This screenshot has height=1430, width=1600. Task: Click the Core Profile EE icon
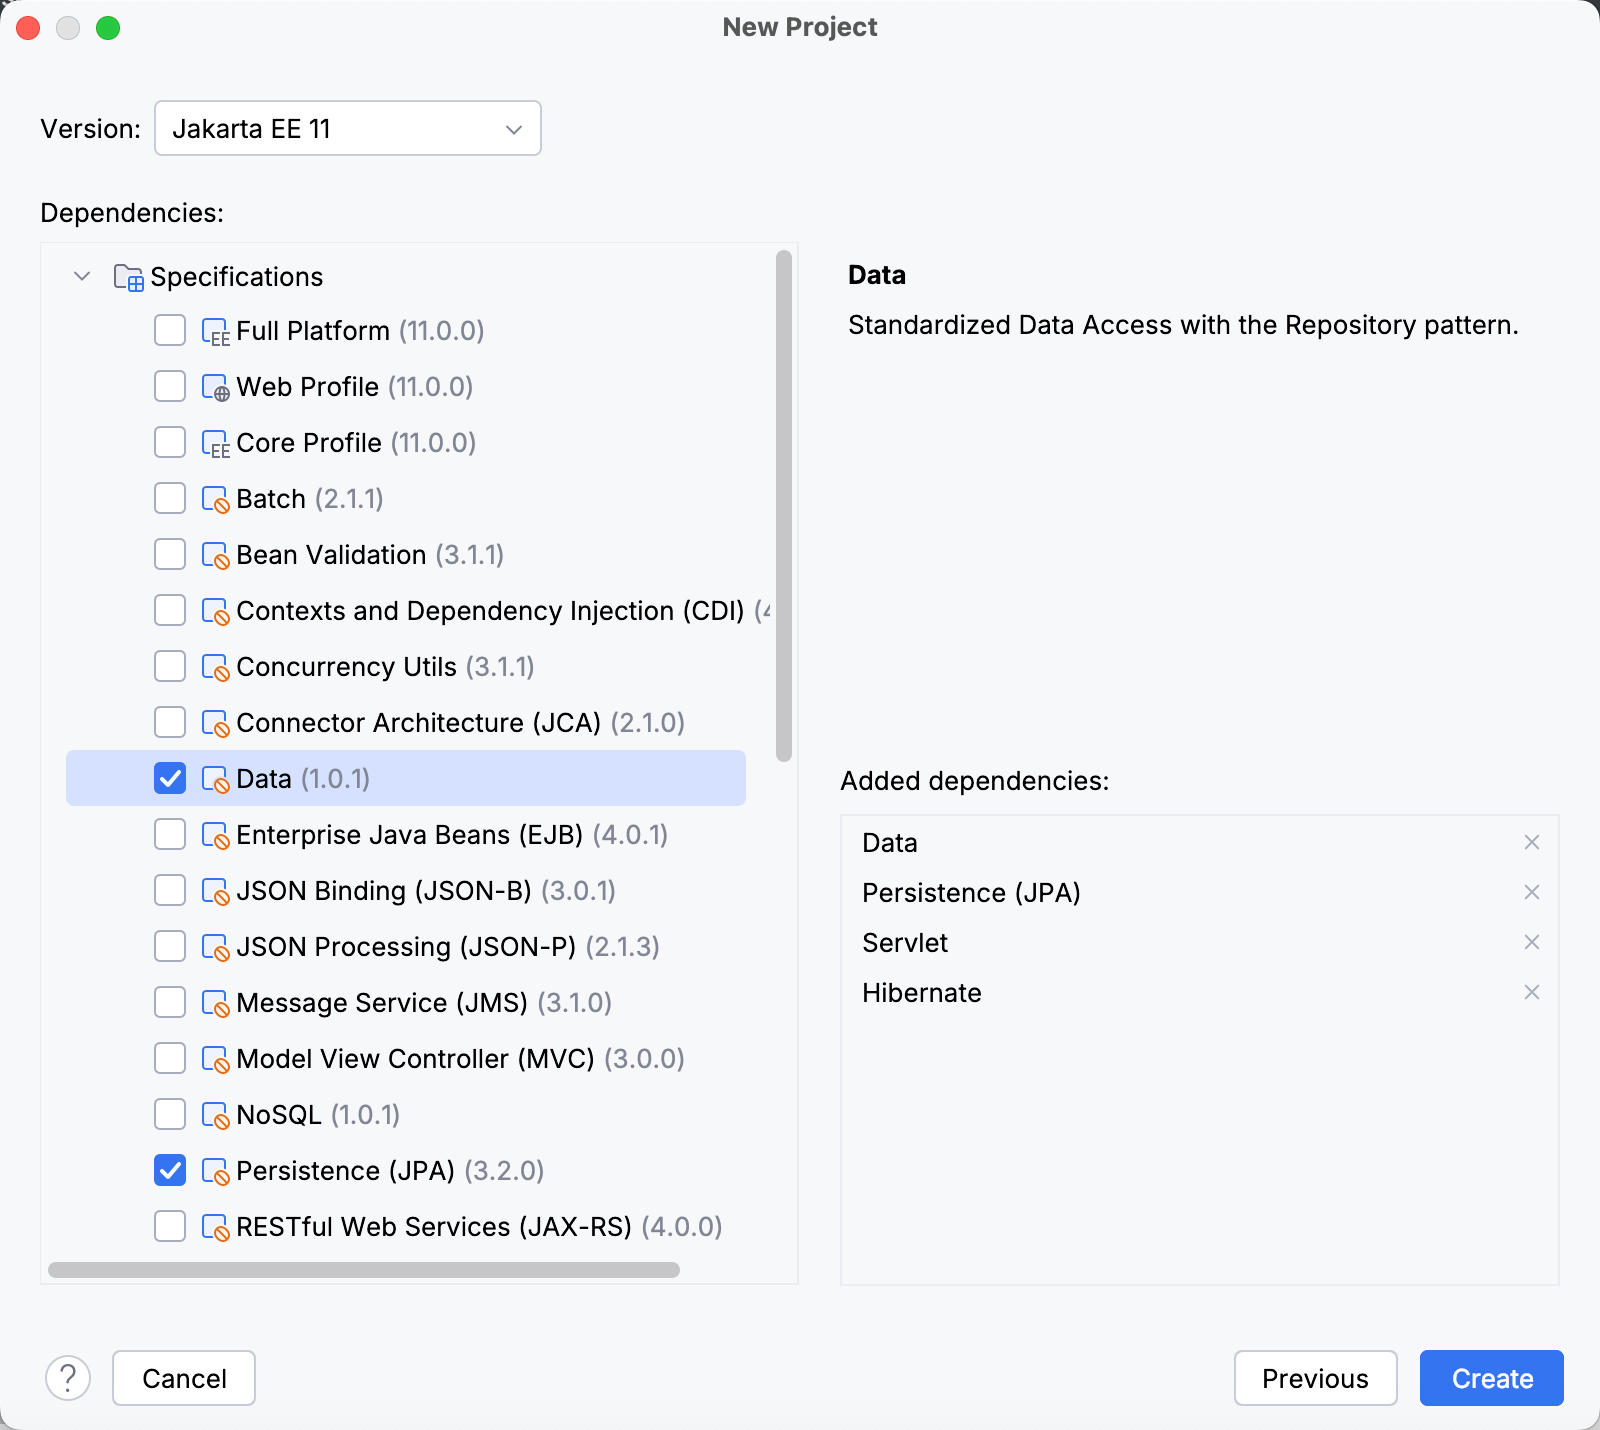217,442
